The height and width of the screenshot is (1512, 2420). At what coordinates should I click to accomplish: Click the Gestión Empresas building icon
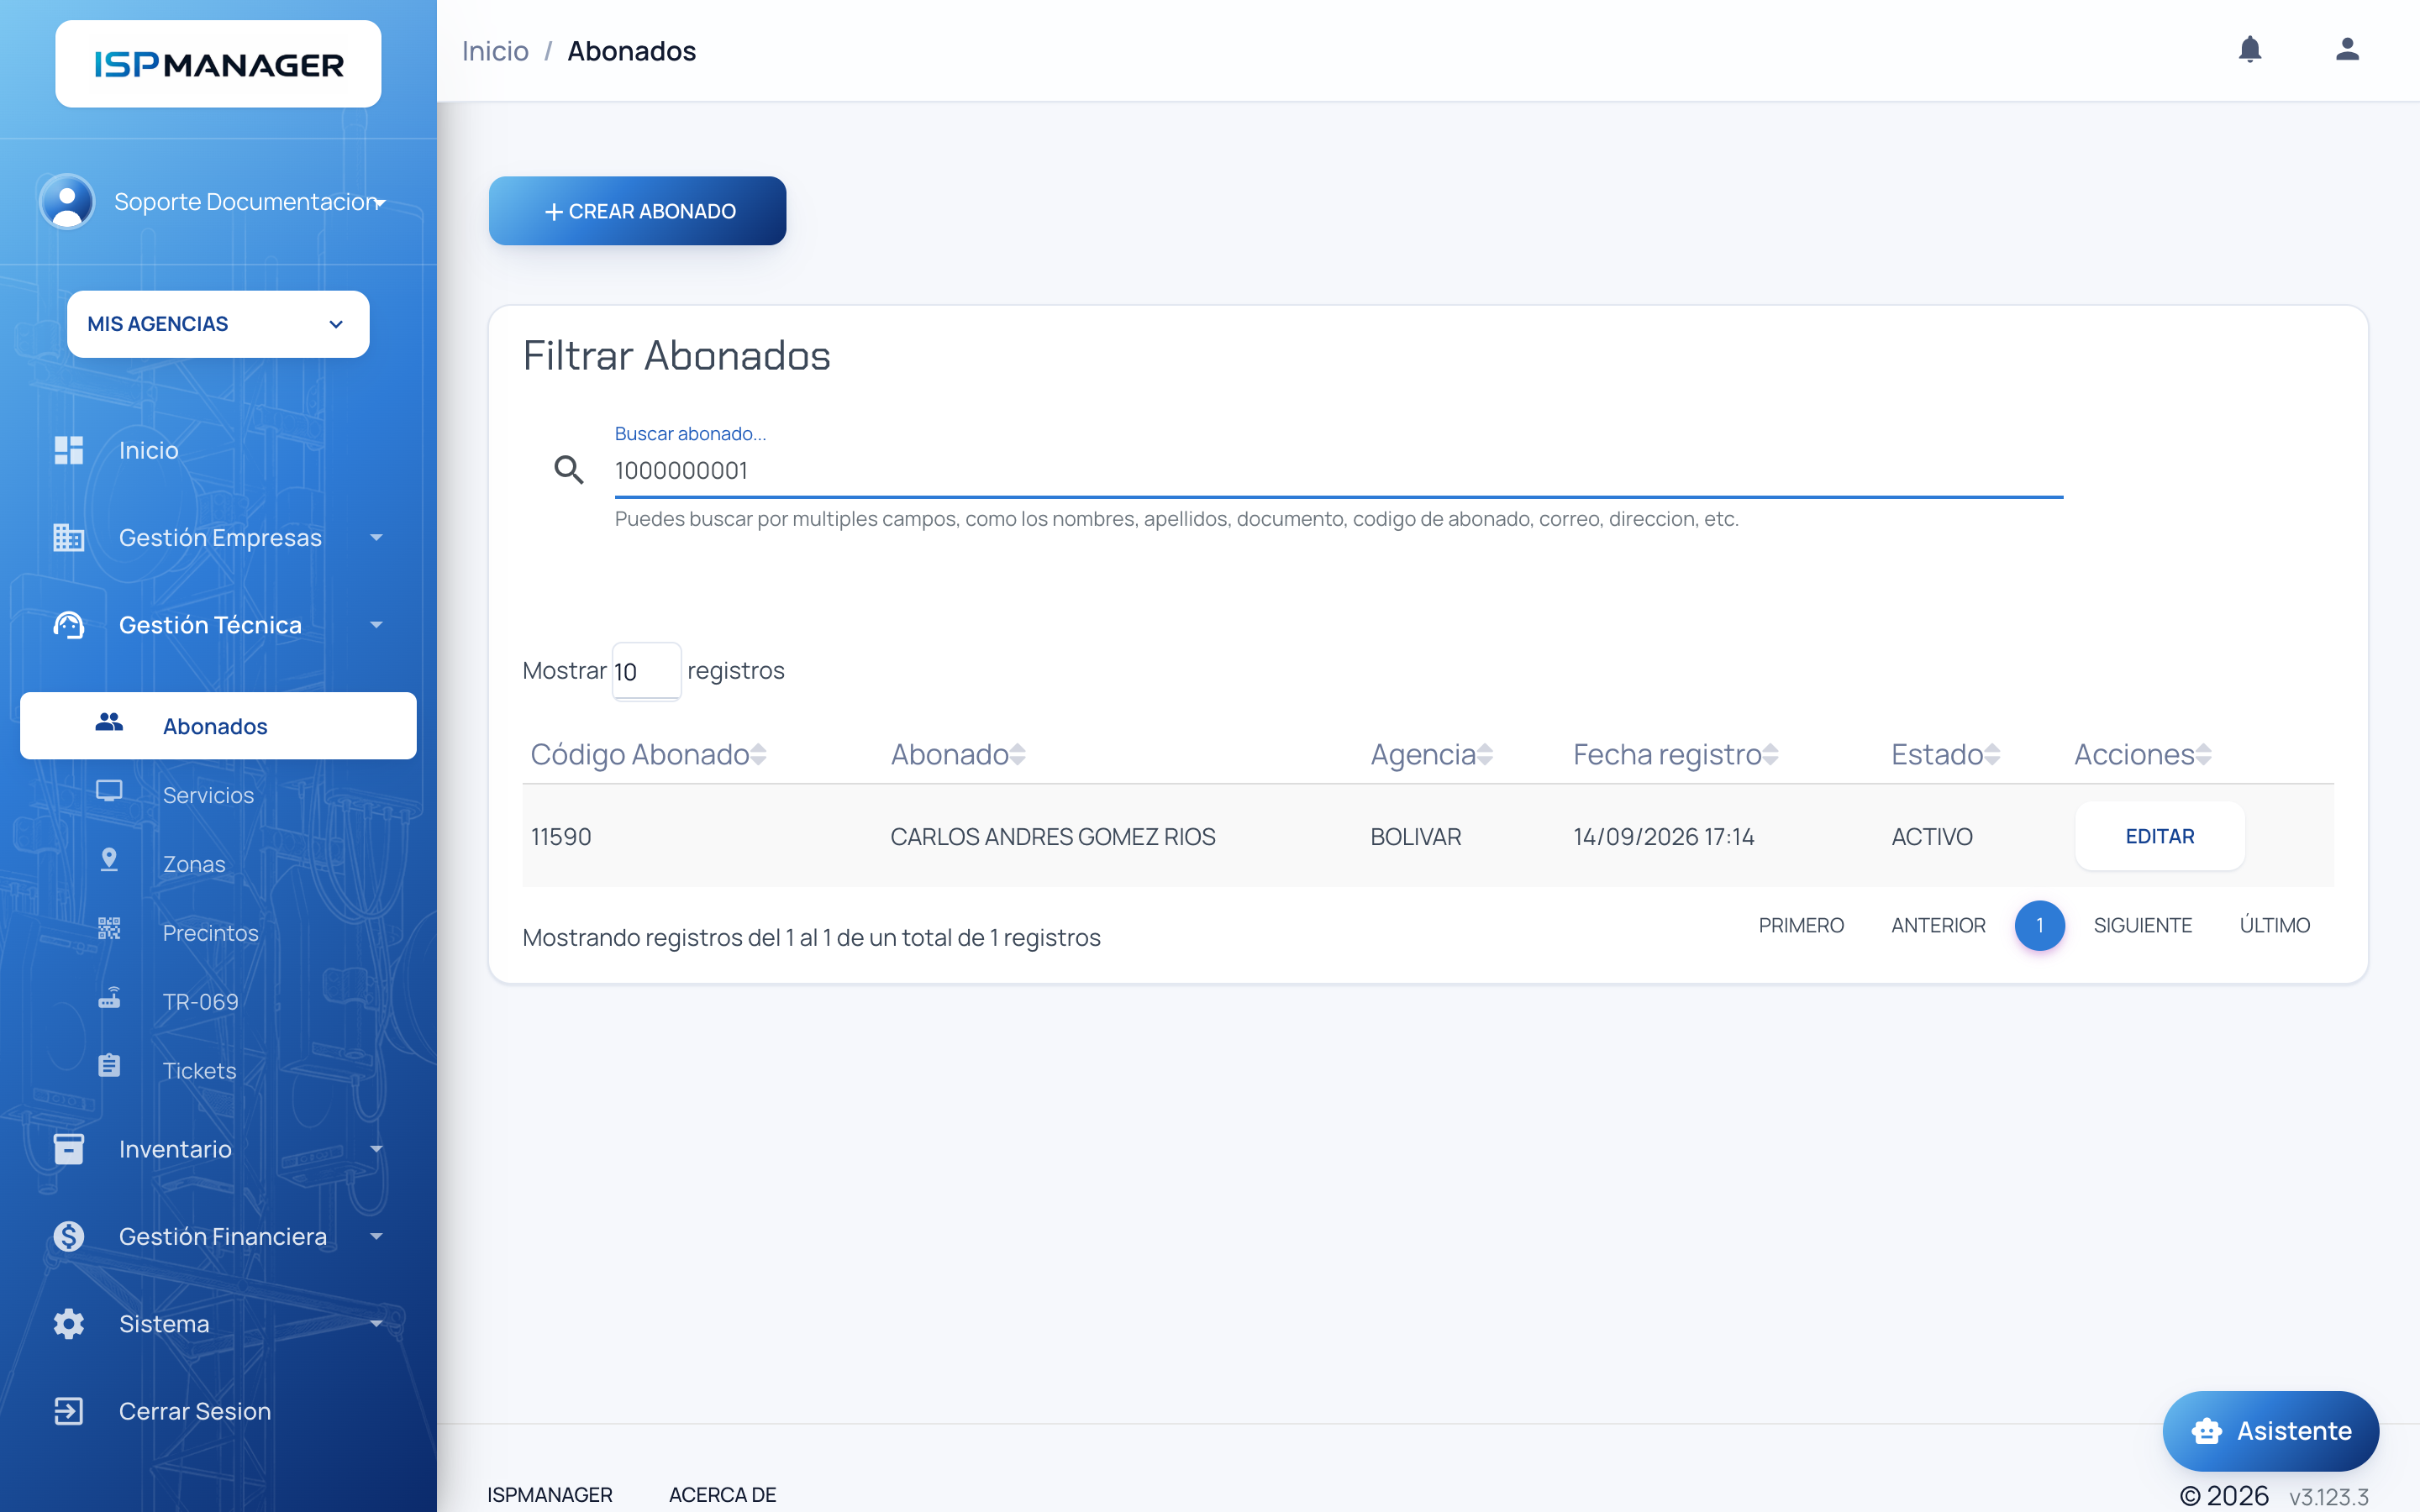(x=68, y=537)
